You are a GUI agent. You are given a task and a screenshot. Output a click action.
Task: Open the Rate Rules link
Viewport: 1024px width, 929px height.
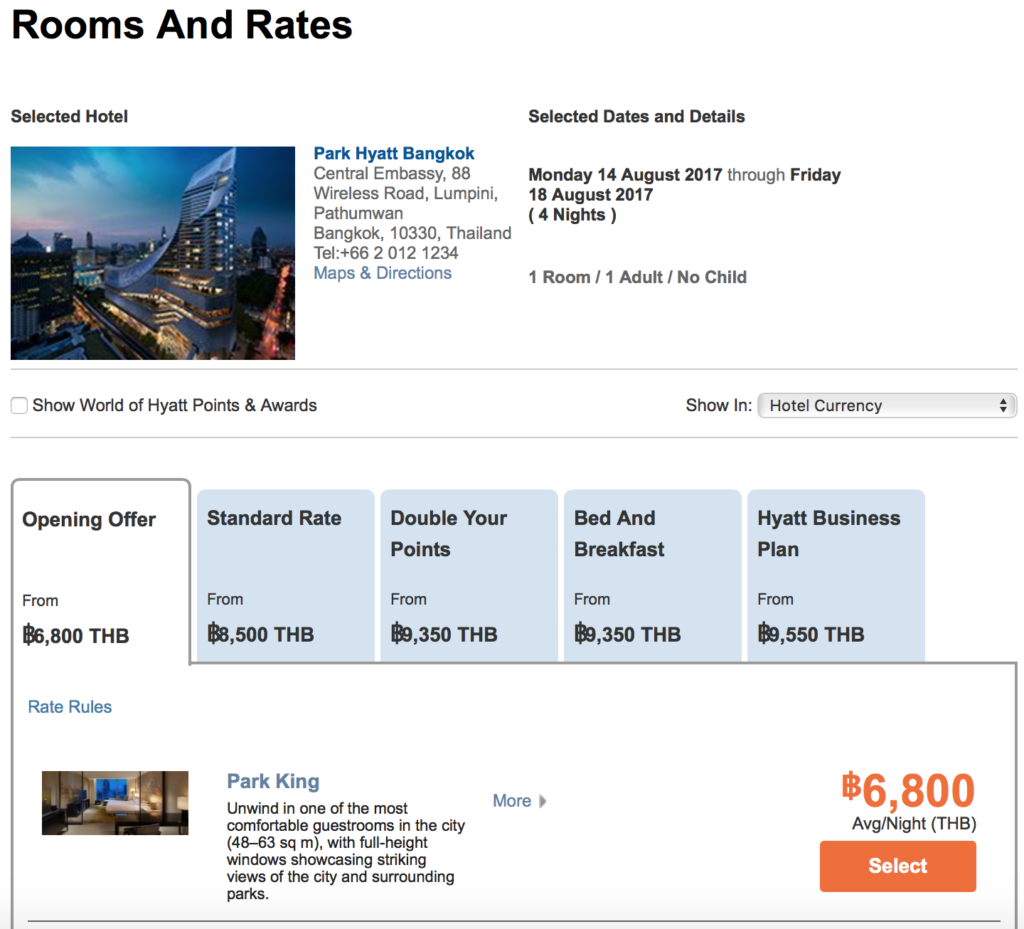coord(69,707)
